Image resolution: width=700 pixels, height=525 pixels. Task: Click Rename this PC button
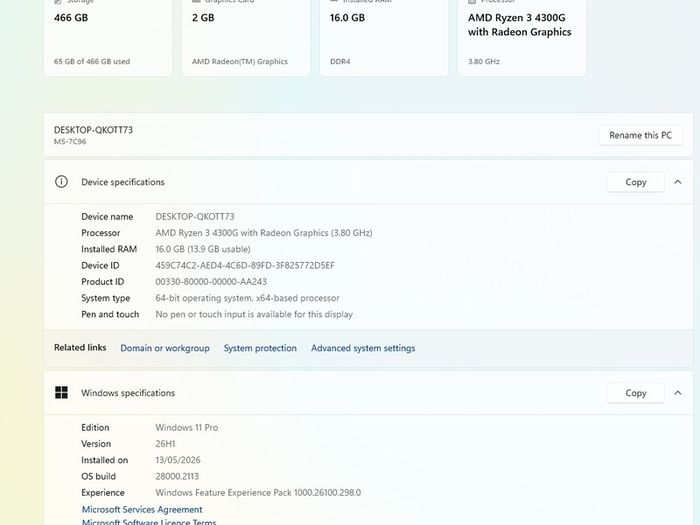[640, 135]
